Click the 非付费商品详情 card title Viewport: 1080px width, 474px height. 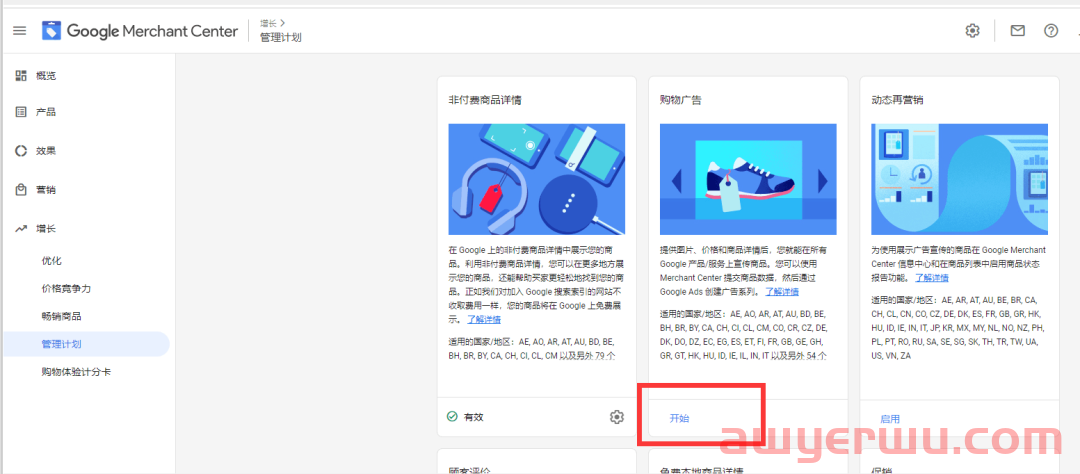tap(485, 100)
